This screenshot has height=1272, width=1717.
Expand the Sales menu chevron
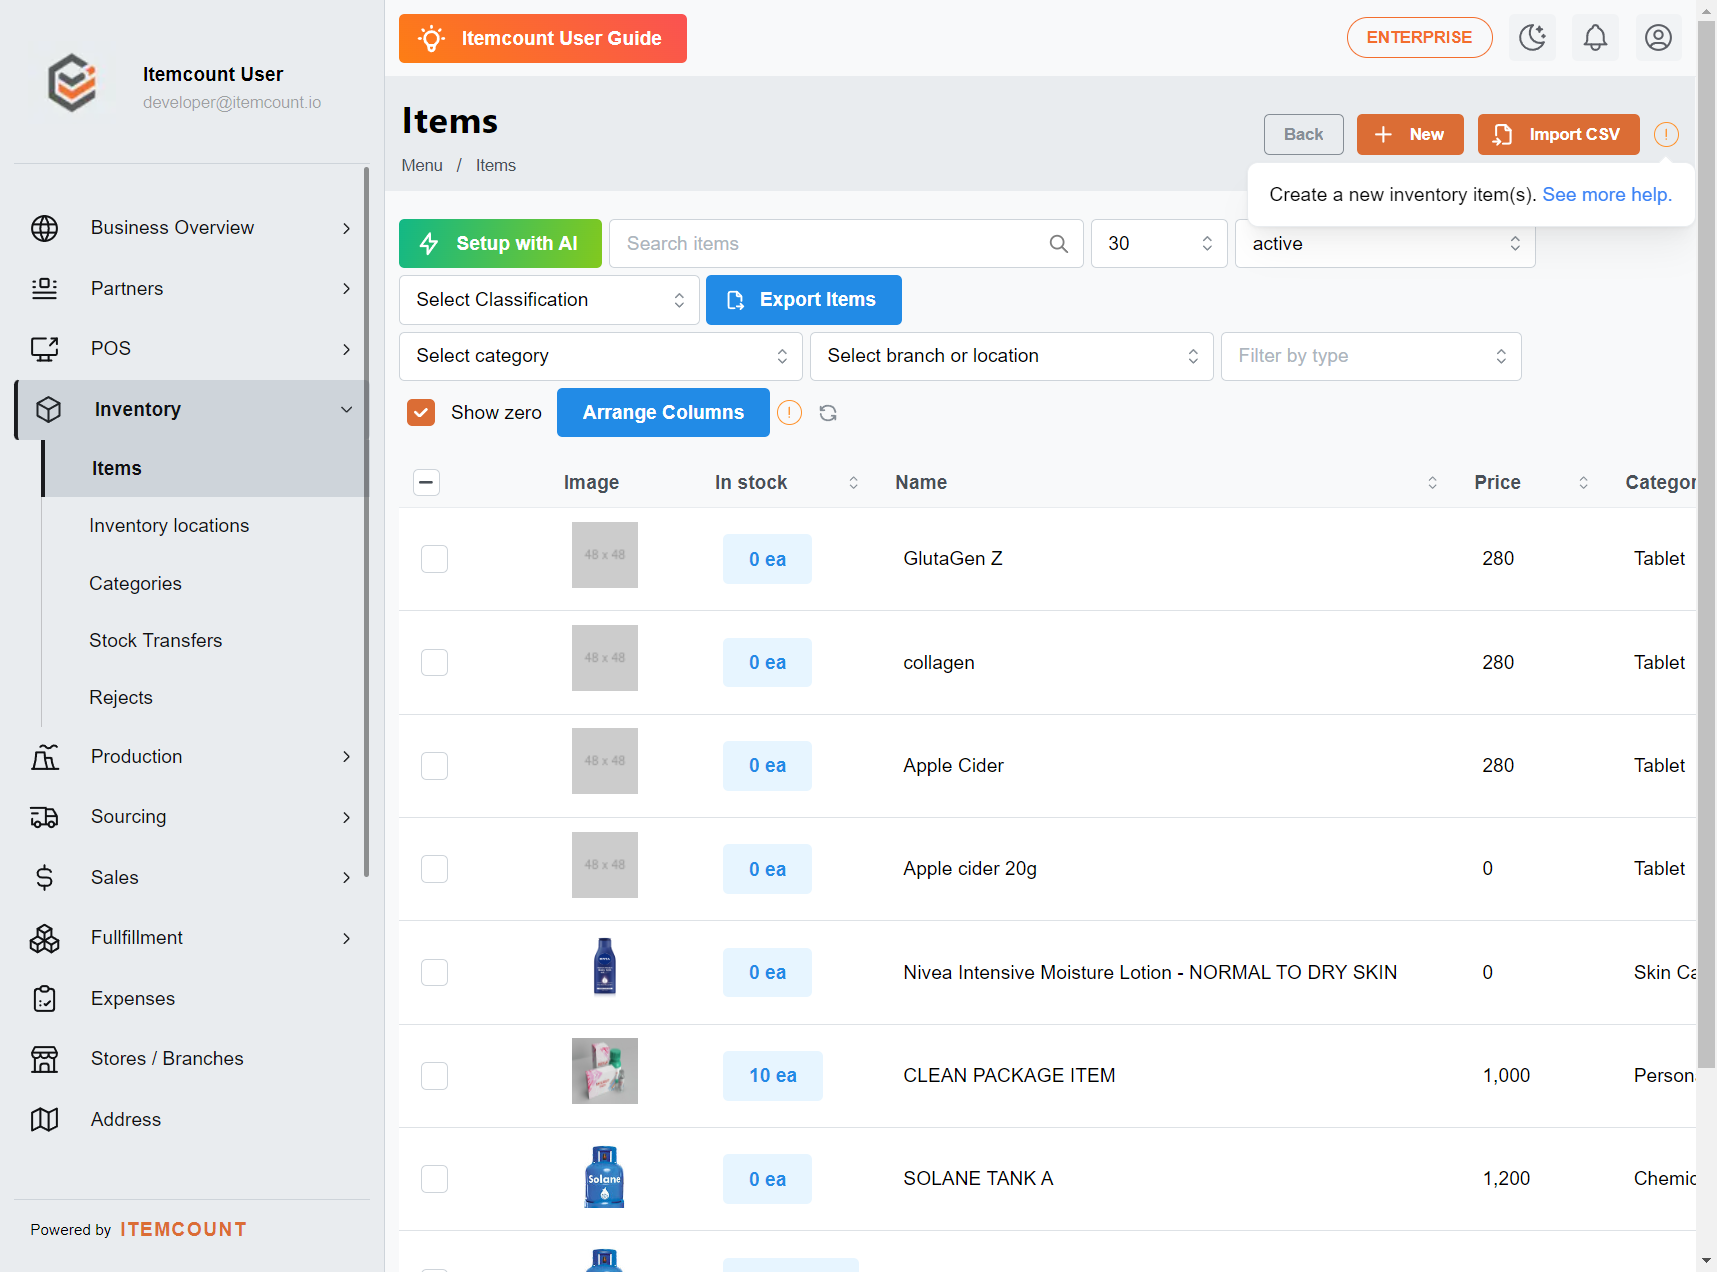(x=346, y=878)
